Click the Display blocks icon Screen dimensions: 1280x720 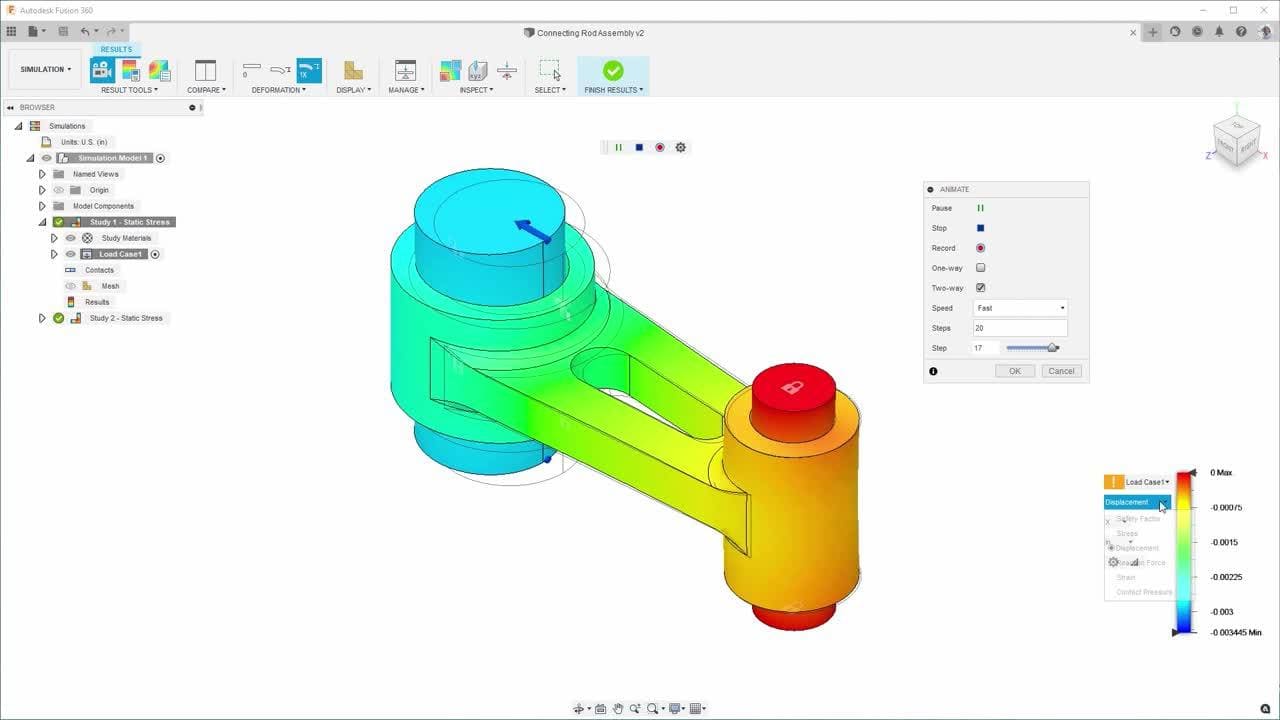click(x=353, y=70)
